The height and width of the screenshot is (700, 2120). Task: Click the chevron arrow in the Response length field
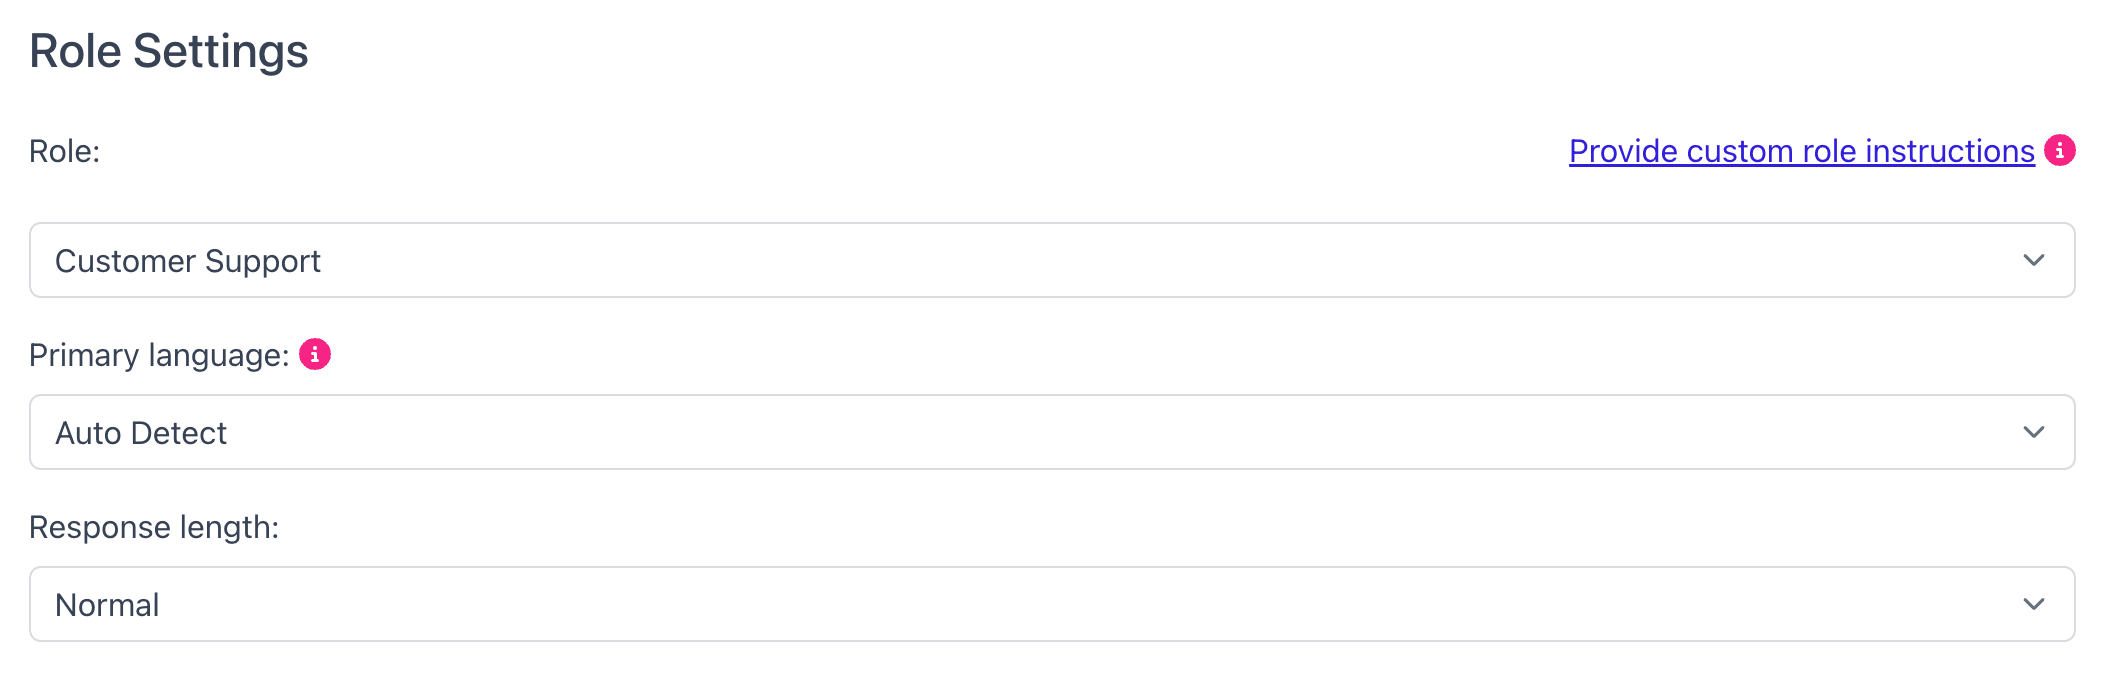2033,604
